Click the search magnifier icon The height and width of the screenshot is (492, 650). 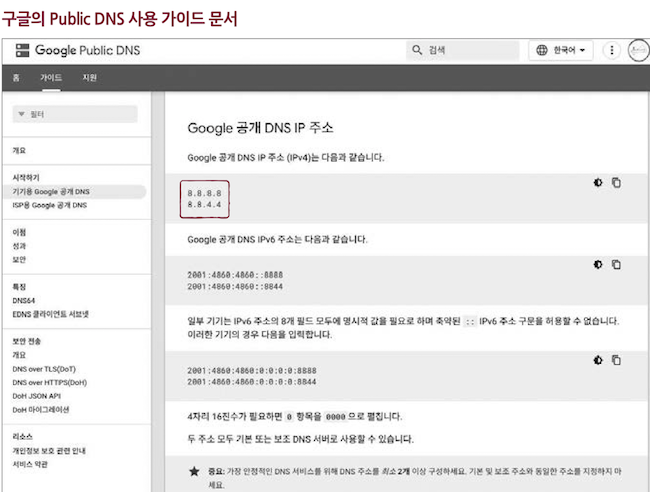417,50
